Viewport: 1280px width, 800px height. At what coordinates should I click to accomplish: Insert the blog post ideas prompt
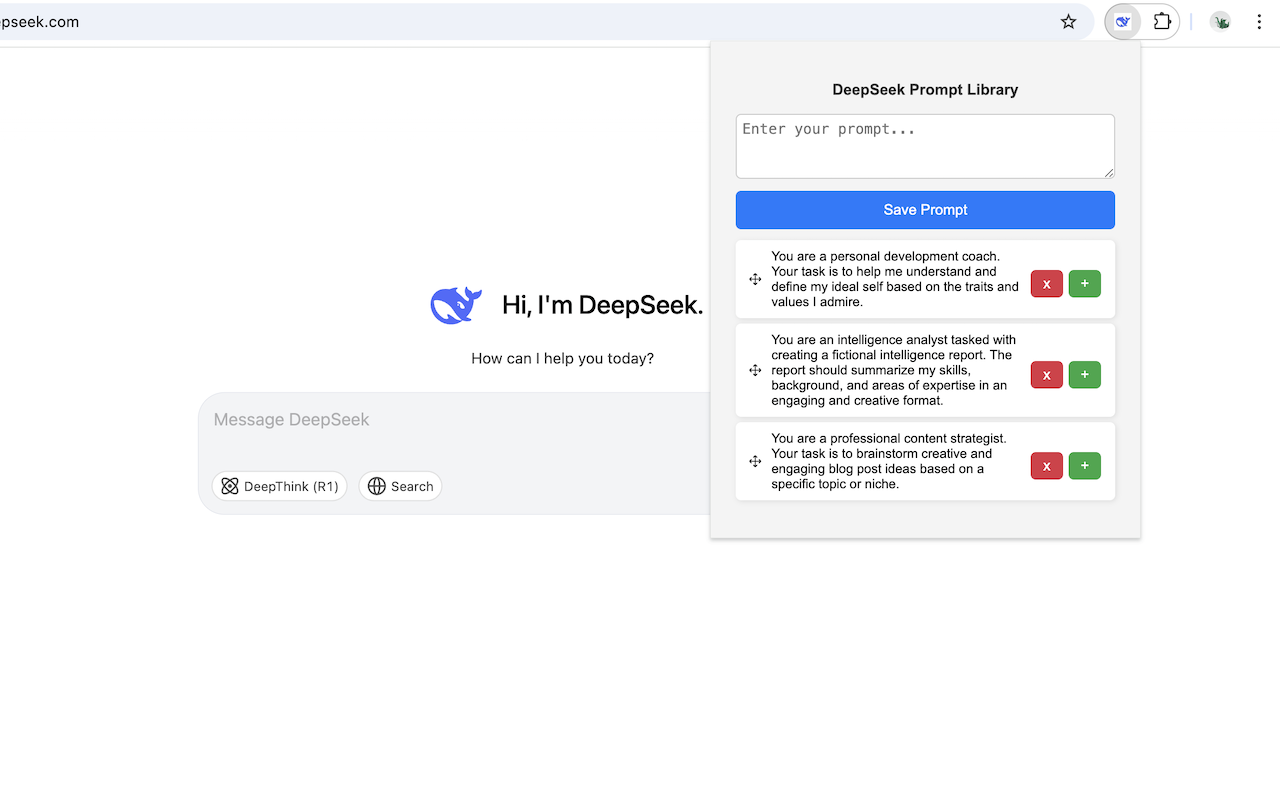point(1084,466)
